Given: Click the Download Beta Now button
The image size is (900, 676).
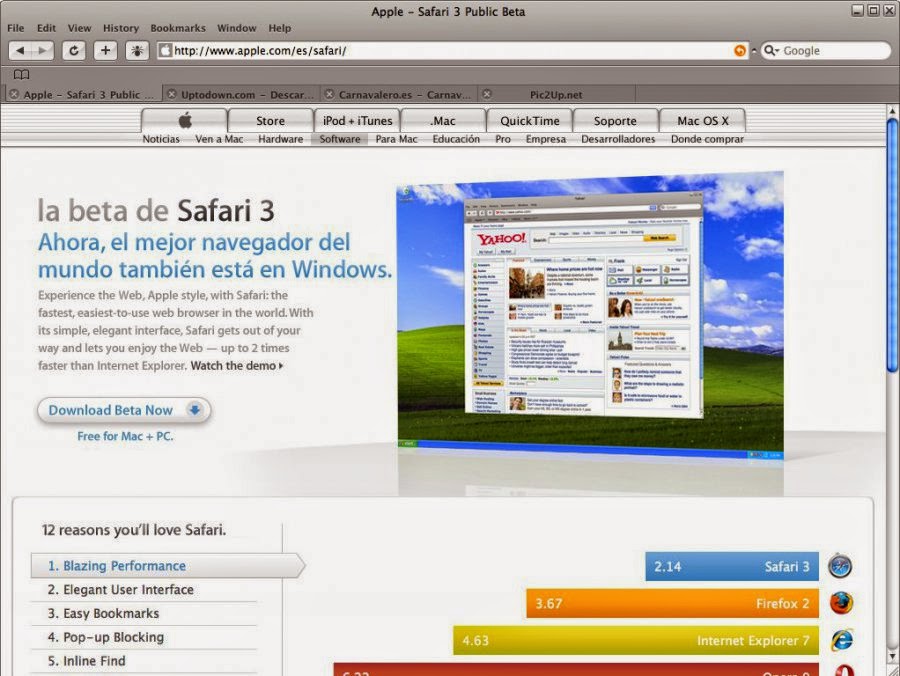Looking at the screenshot, I should (124, 410).
